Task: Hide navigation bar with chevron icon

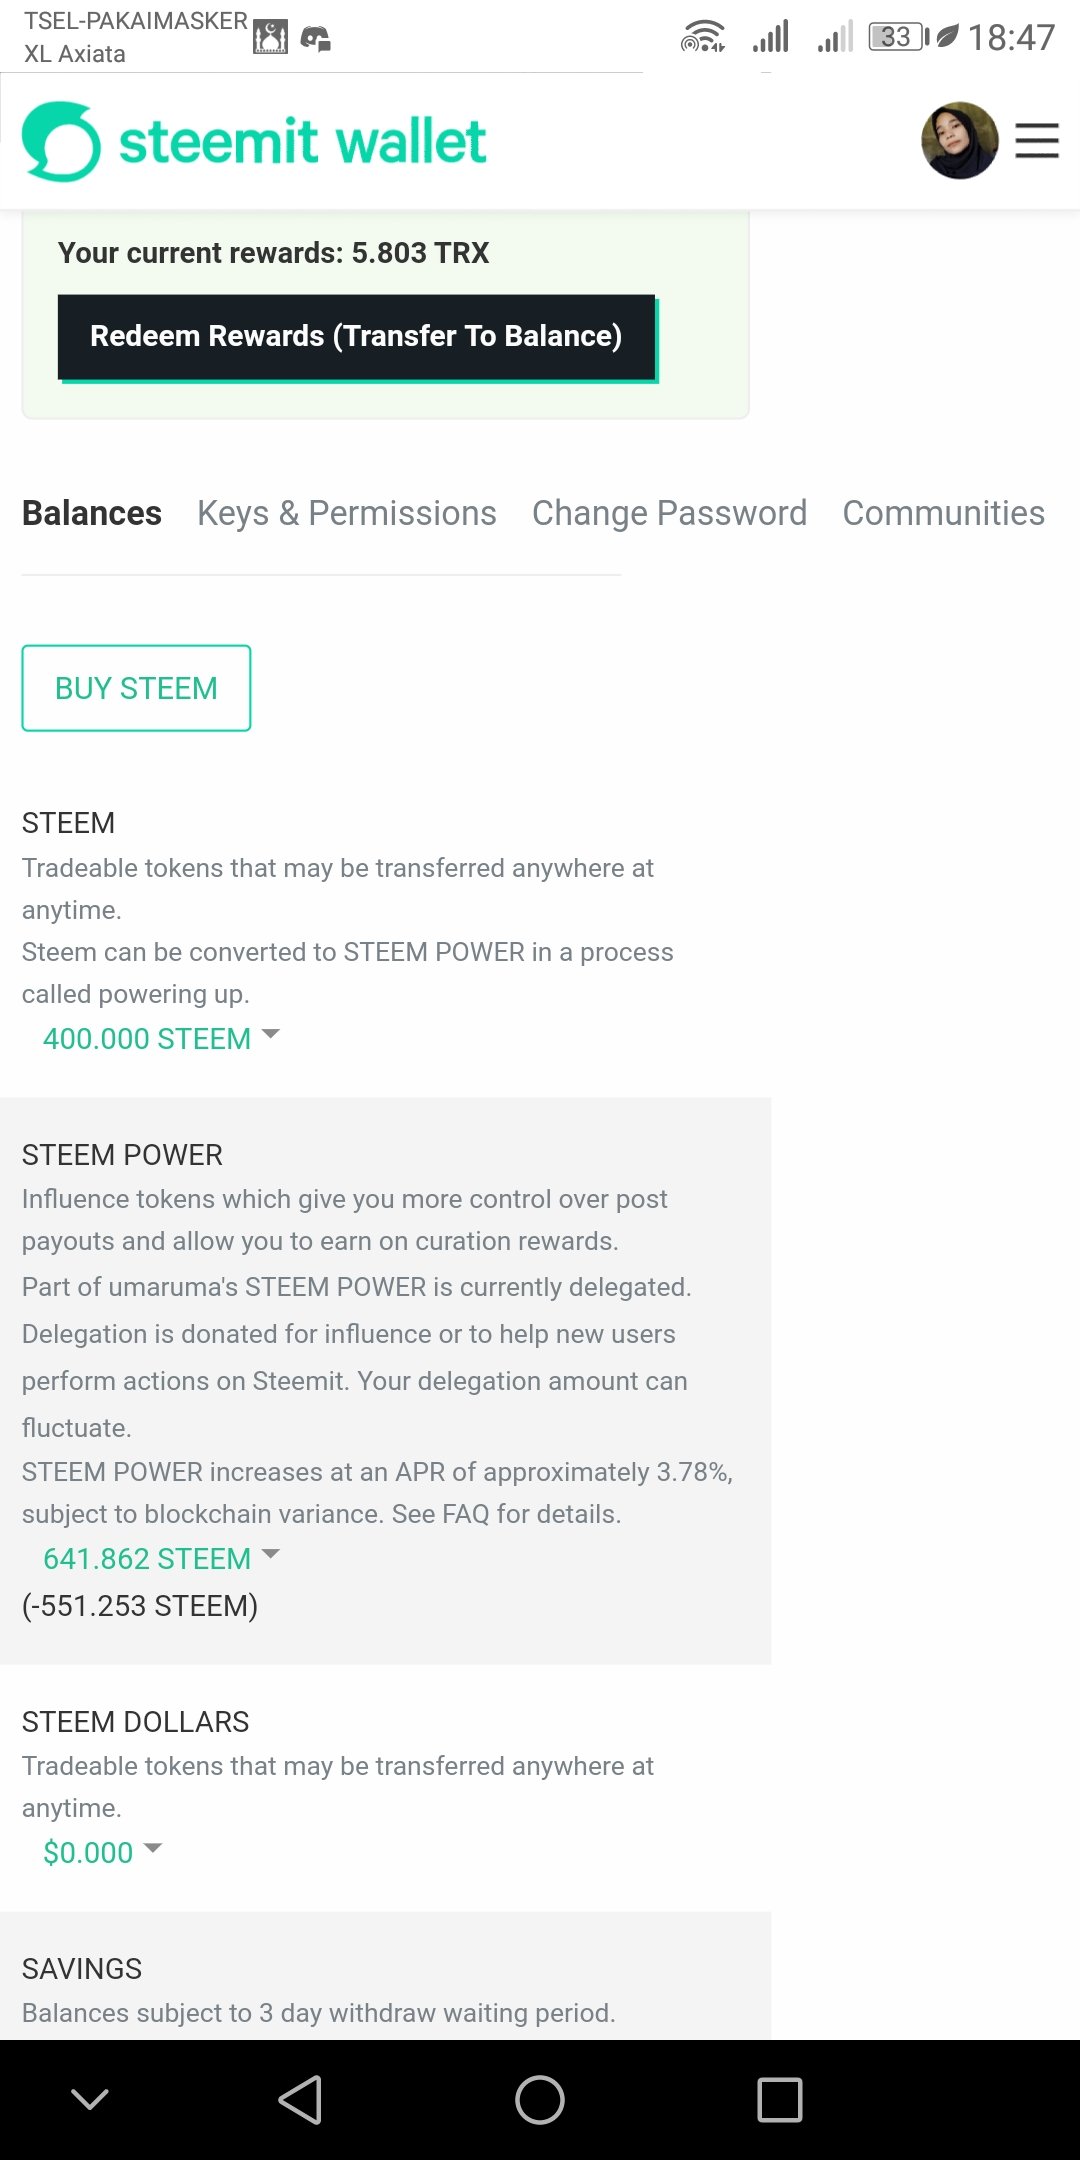Action: pos(90,2099)
